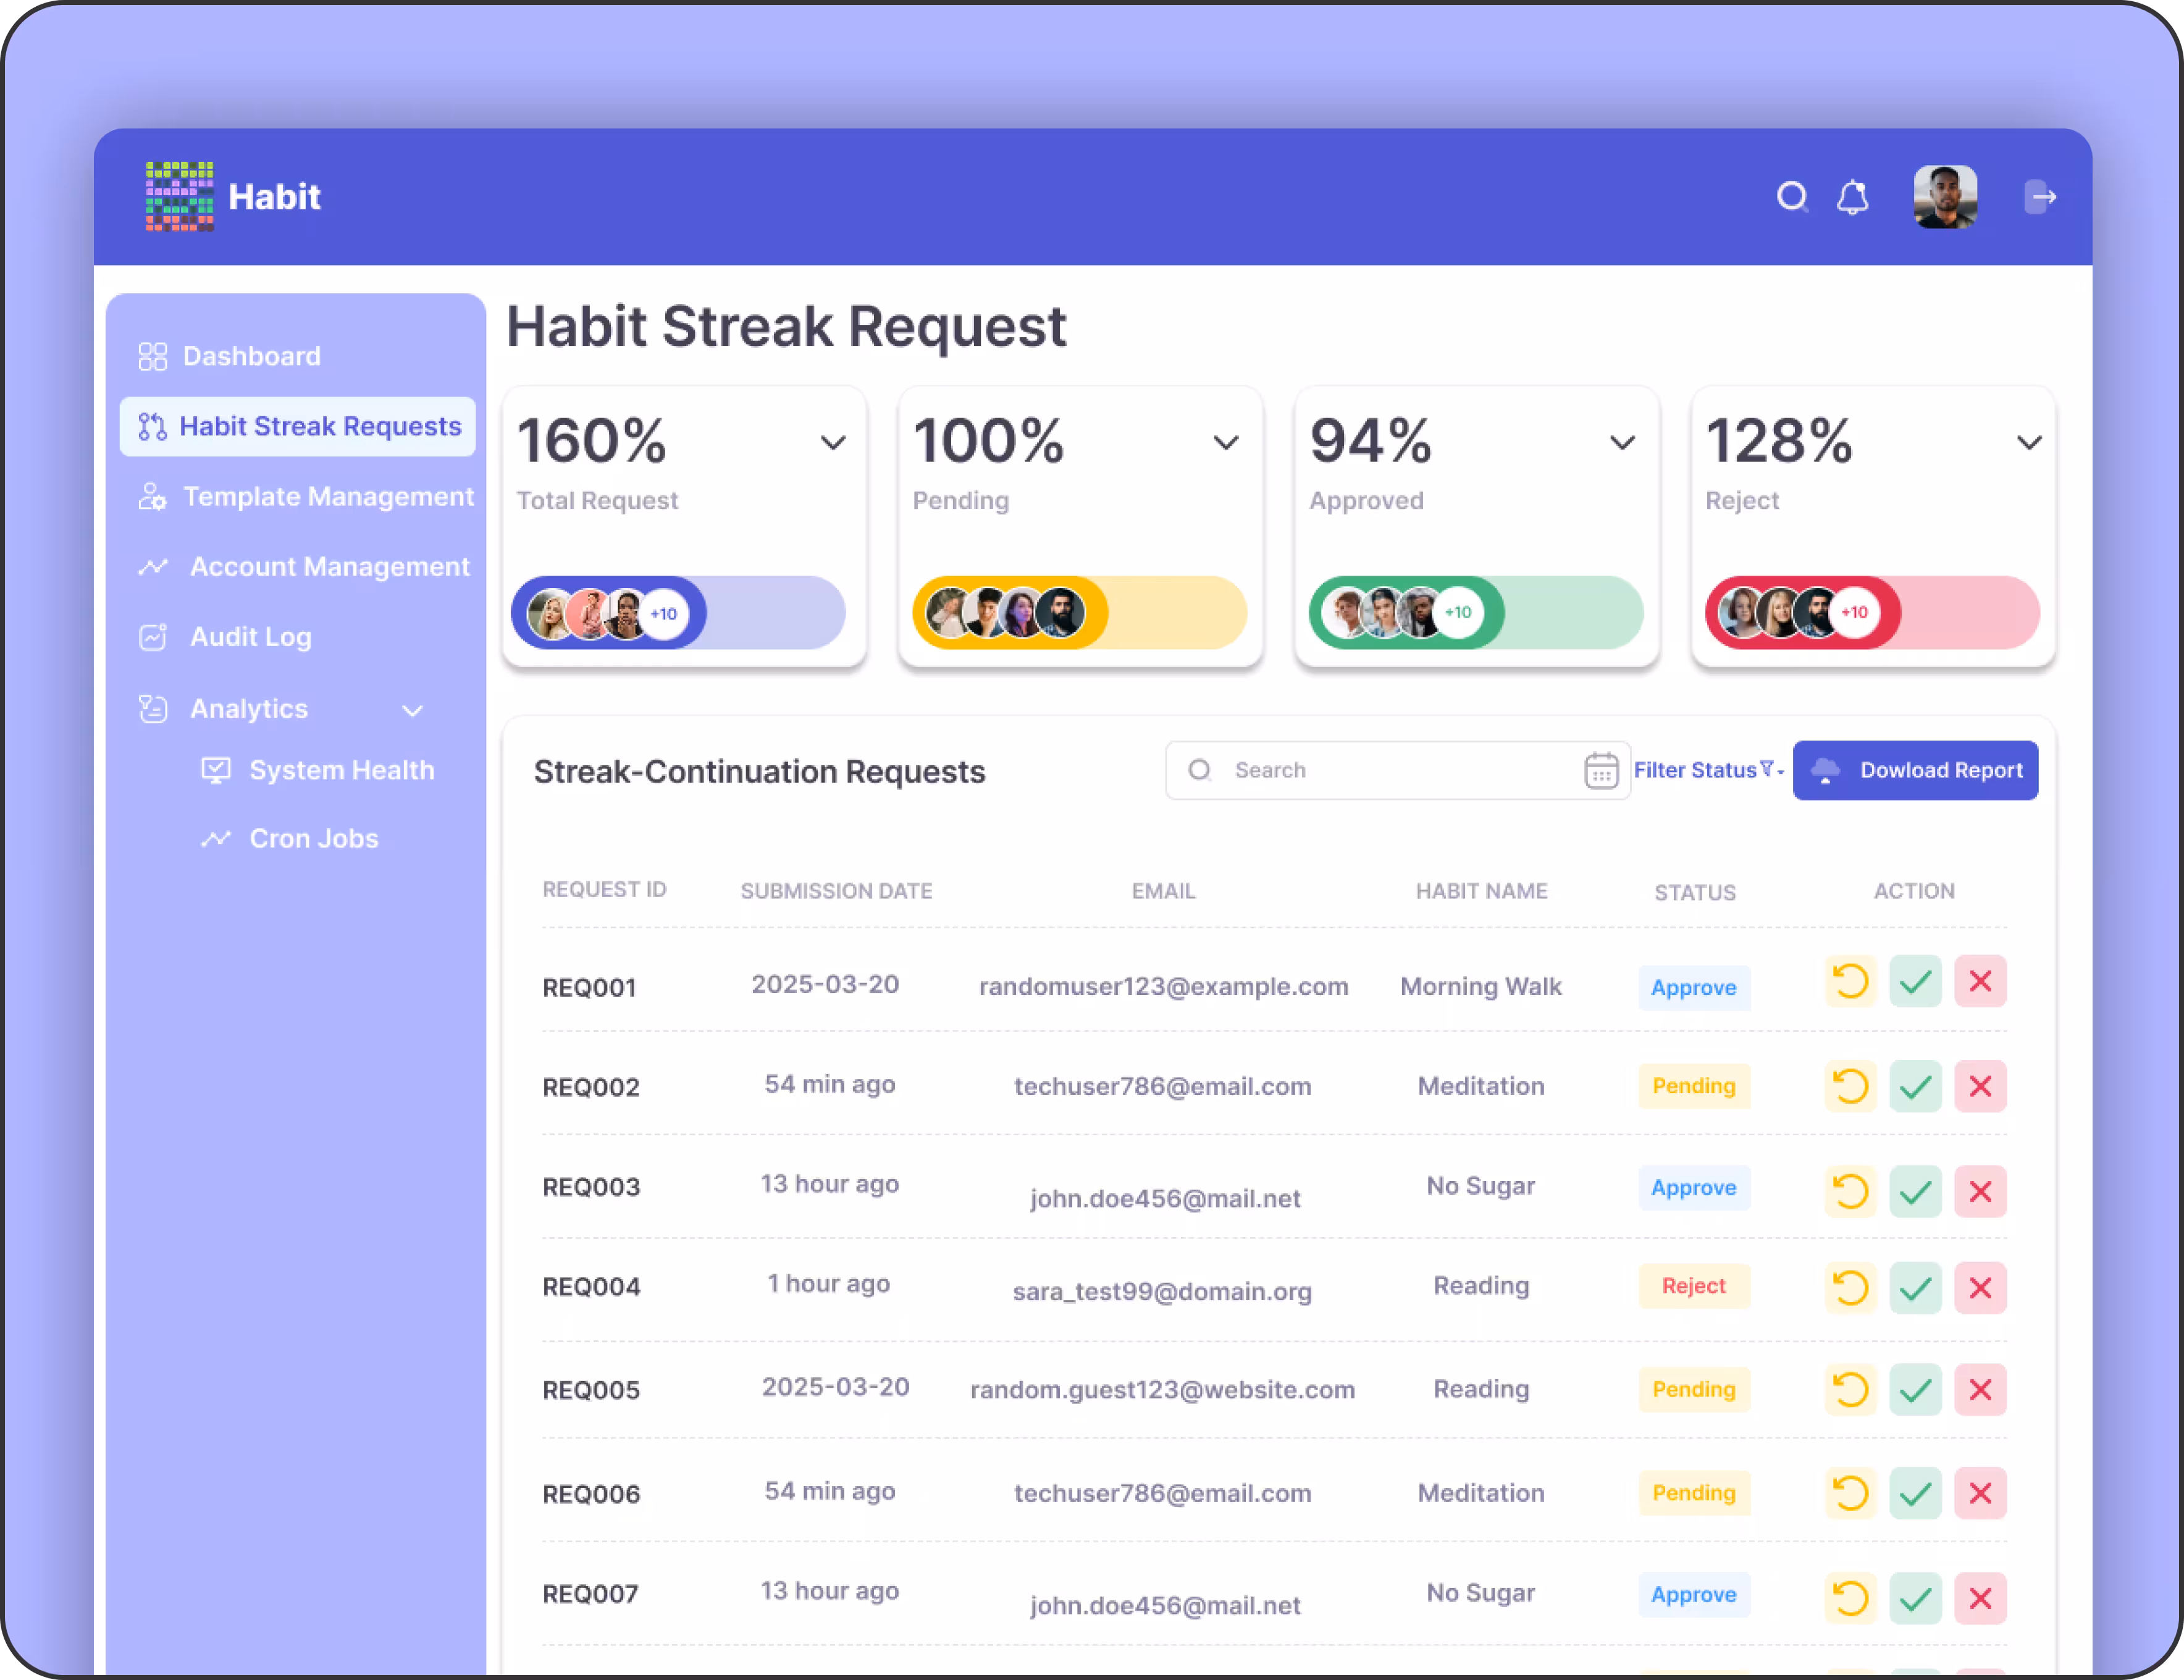Collapse the Analytics section in the sidebar
The width and height of the screenshot is (2184, 1680).
(412, 710)
